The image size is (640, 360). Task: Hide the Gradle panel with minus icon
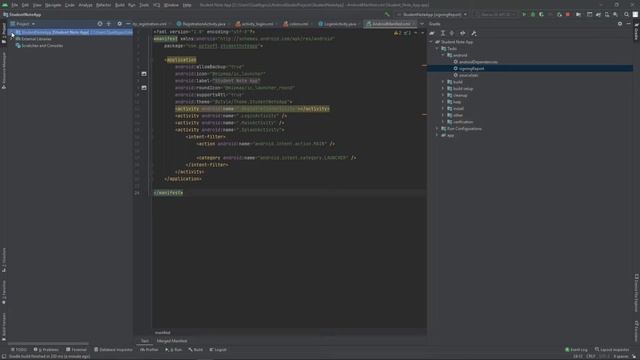tap(629, 24)
